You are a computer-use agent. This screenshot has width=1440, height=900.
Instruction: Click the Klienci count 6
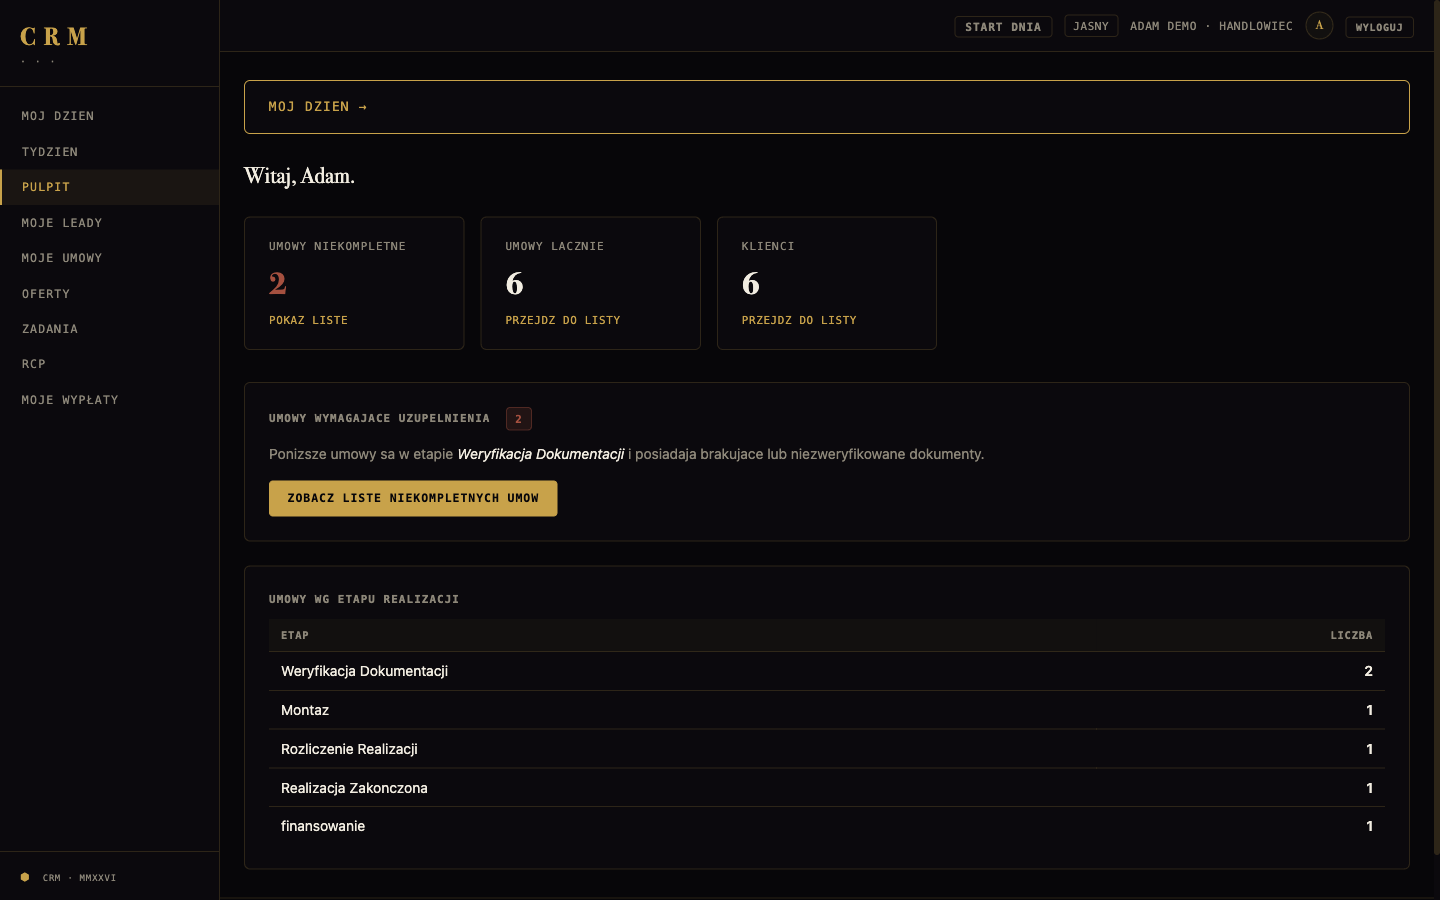pos(751,284)
